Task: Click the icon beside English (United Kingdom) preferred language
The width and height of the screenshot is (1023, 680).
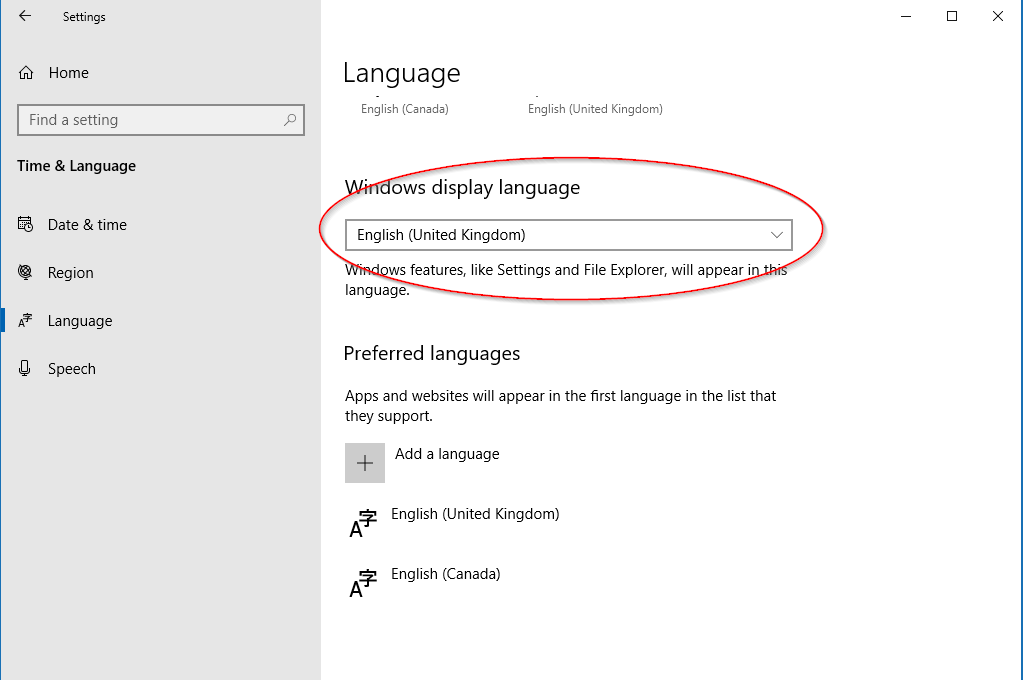Action: click(x=363, y=524)
